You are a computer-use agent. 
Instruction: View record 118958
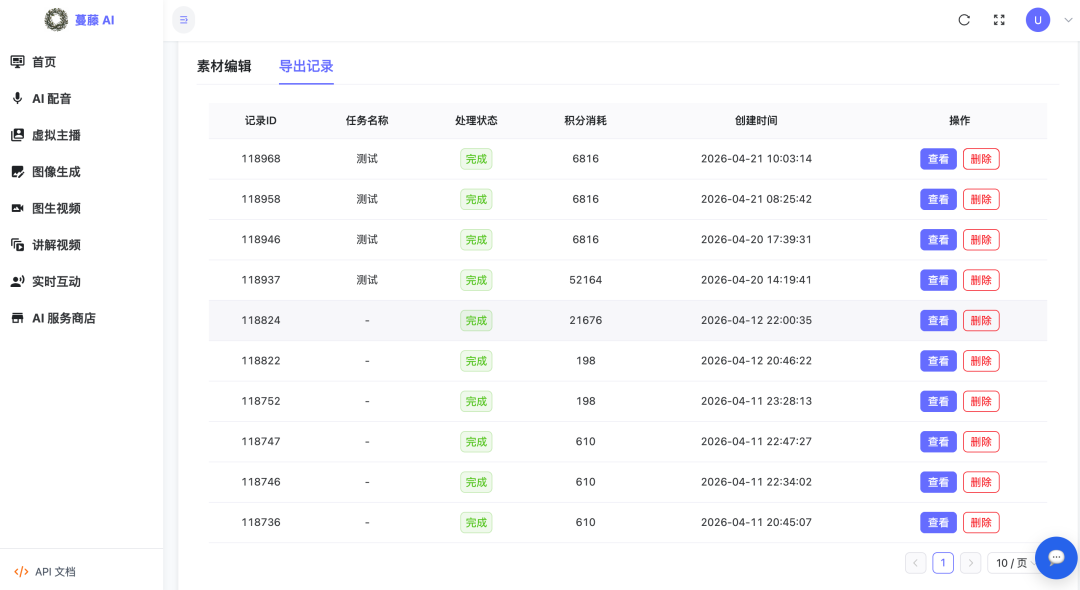click(938, 199)
